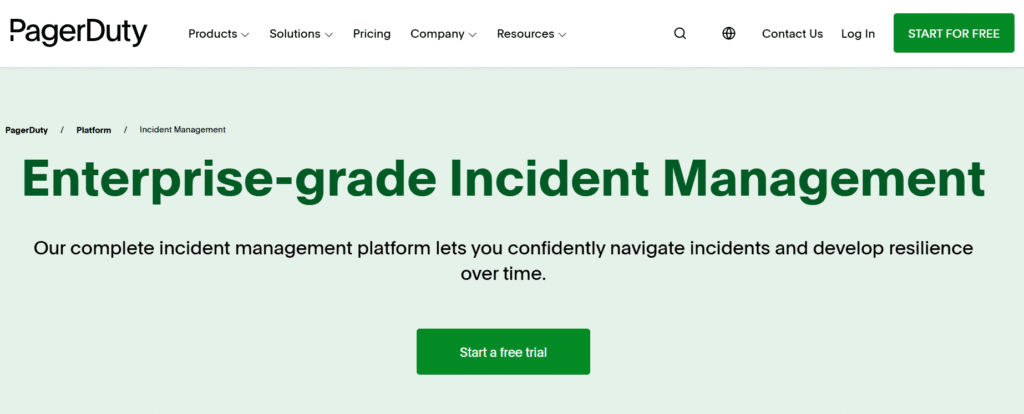The height and width of the screenshot is (414, 1024).
Task: Click the PagerDuty logo in header
Action: click(78, 33)
